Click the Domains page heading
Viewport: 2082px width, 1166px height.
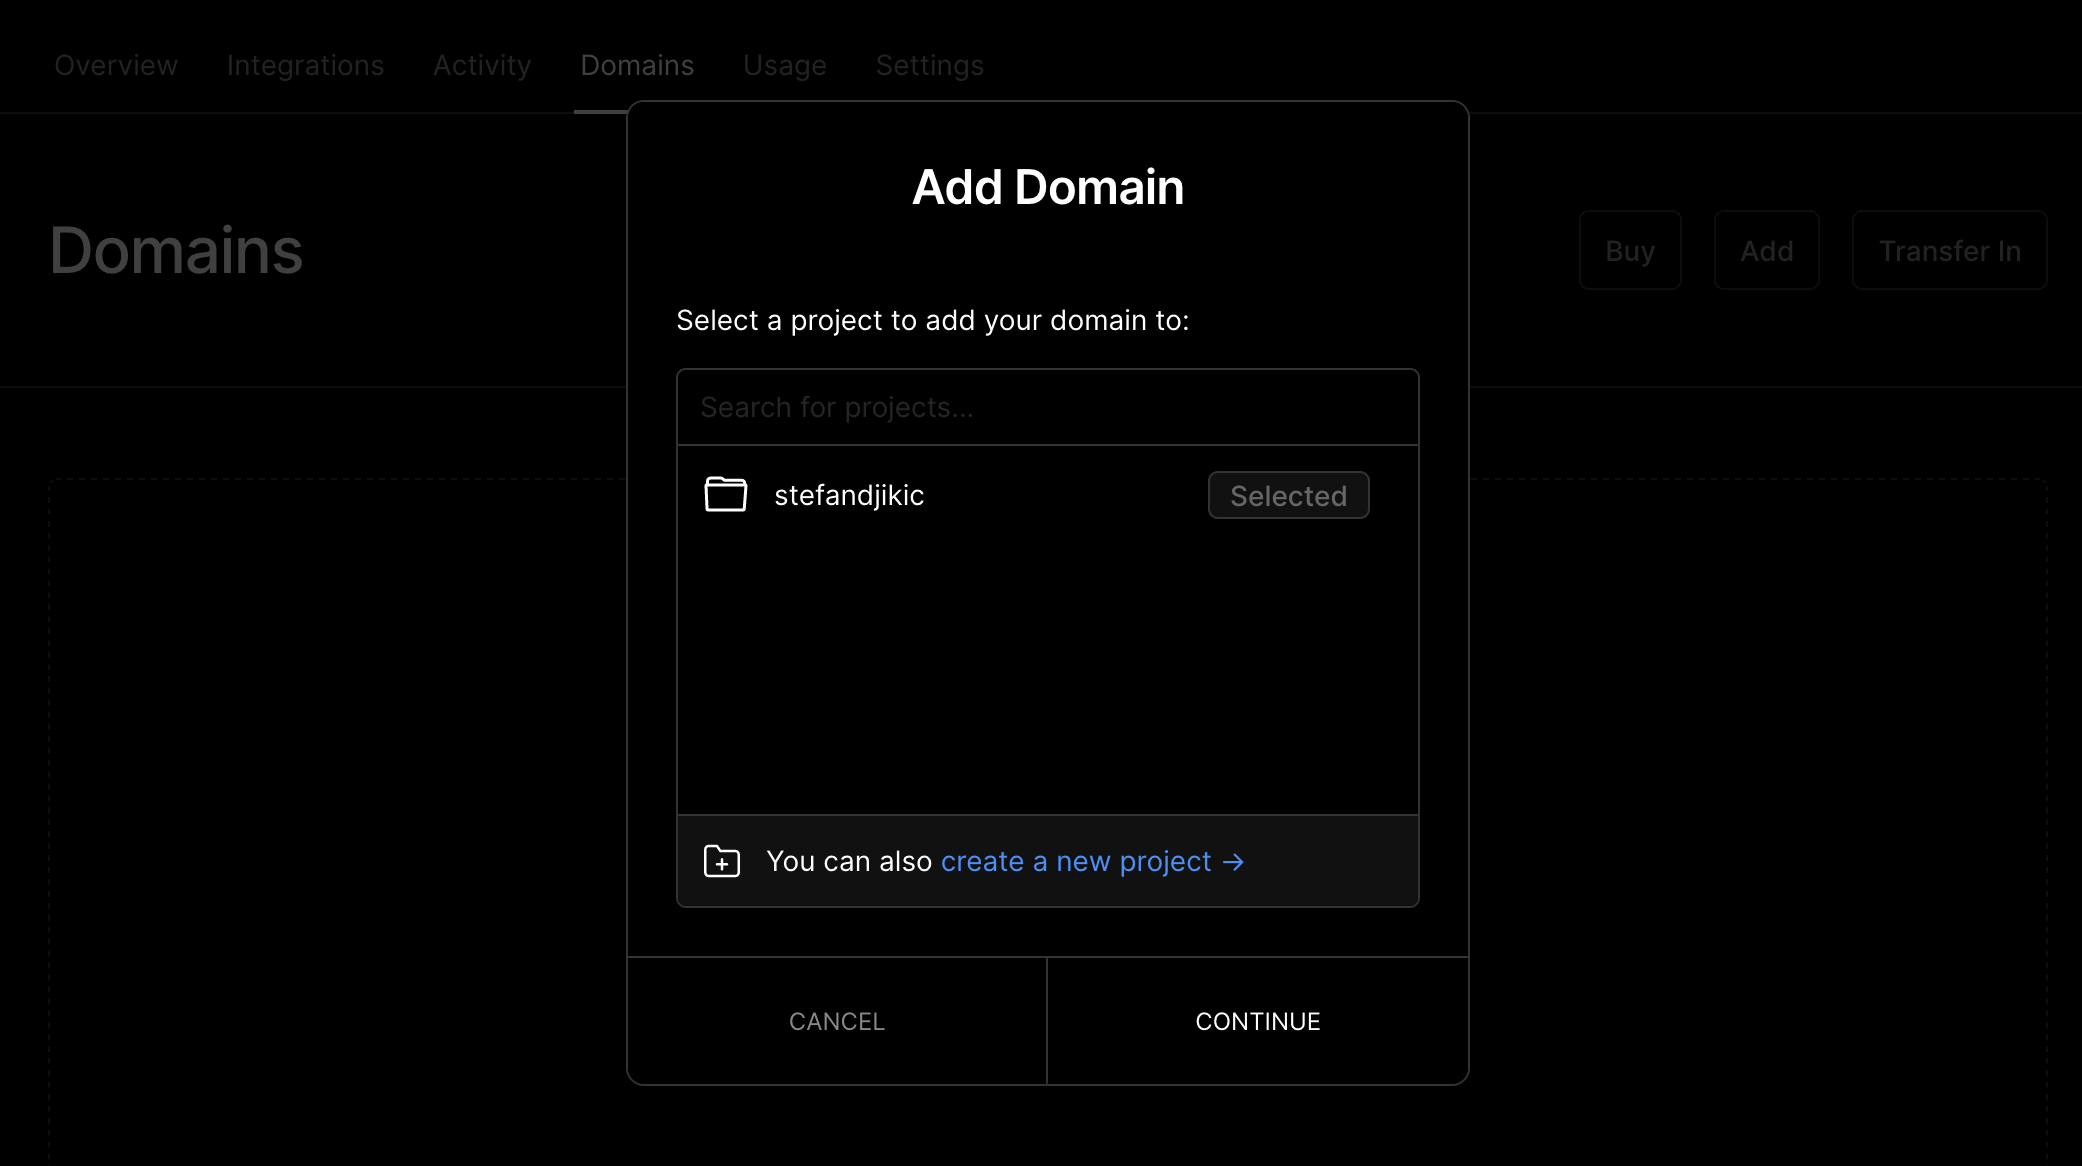pyautogui.click(x=176, y=250)
